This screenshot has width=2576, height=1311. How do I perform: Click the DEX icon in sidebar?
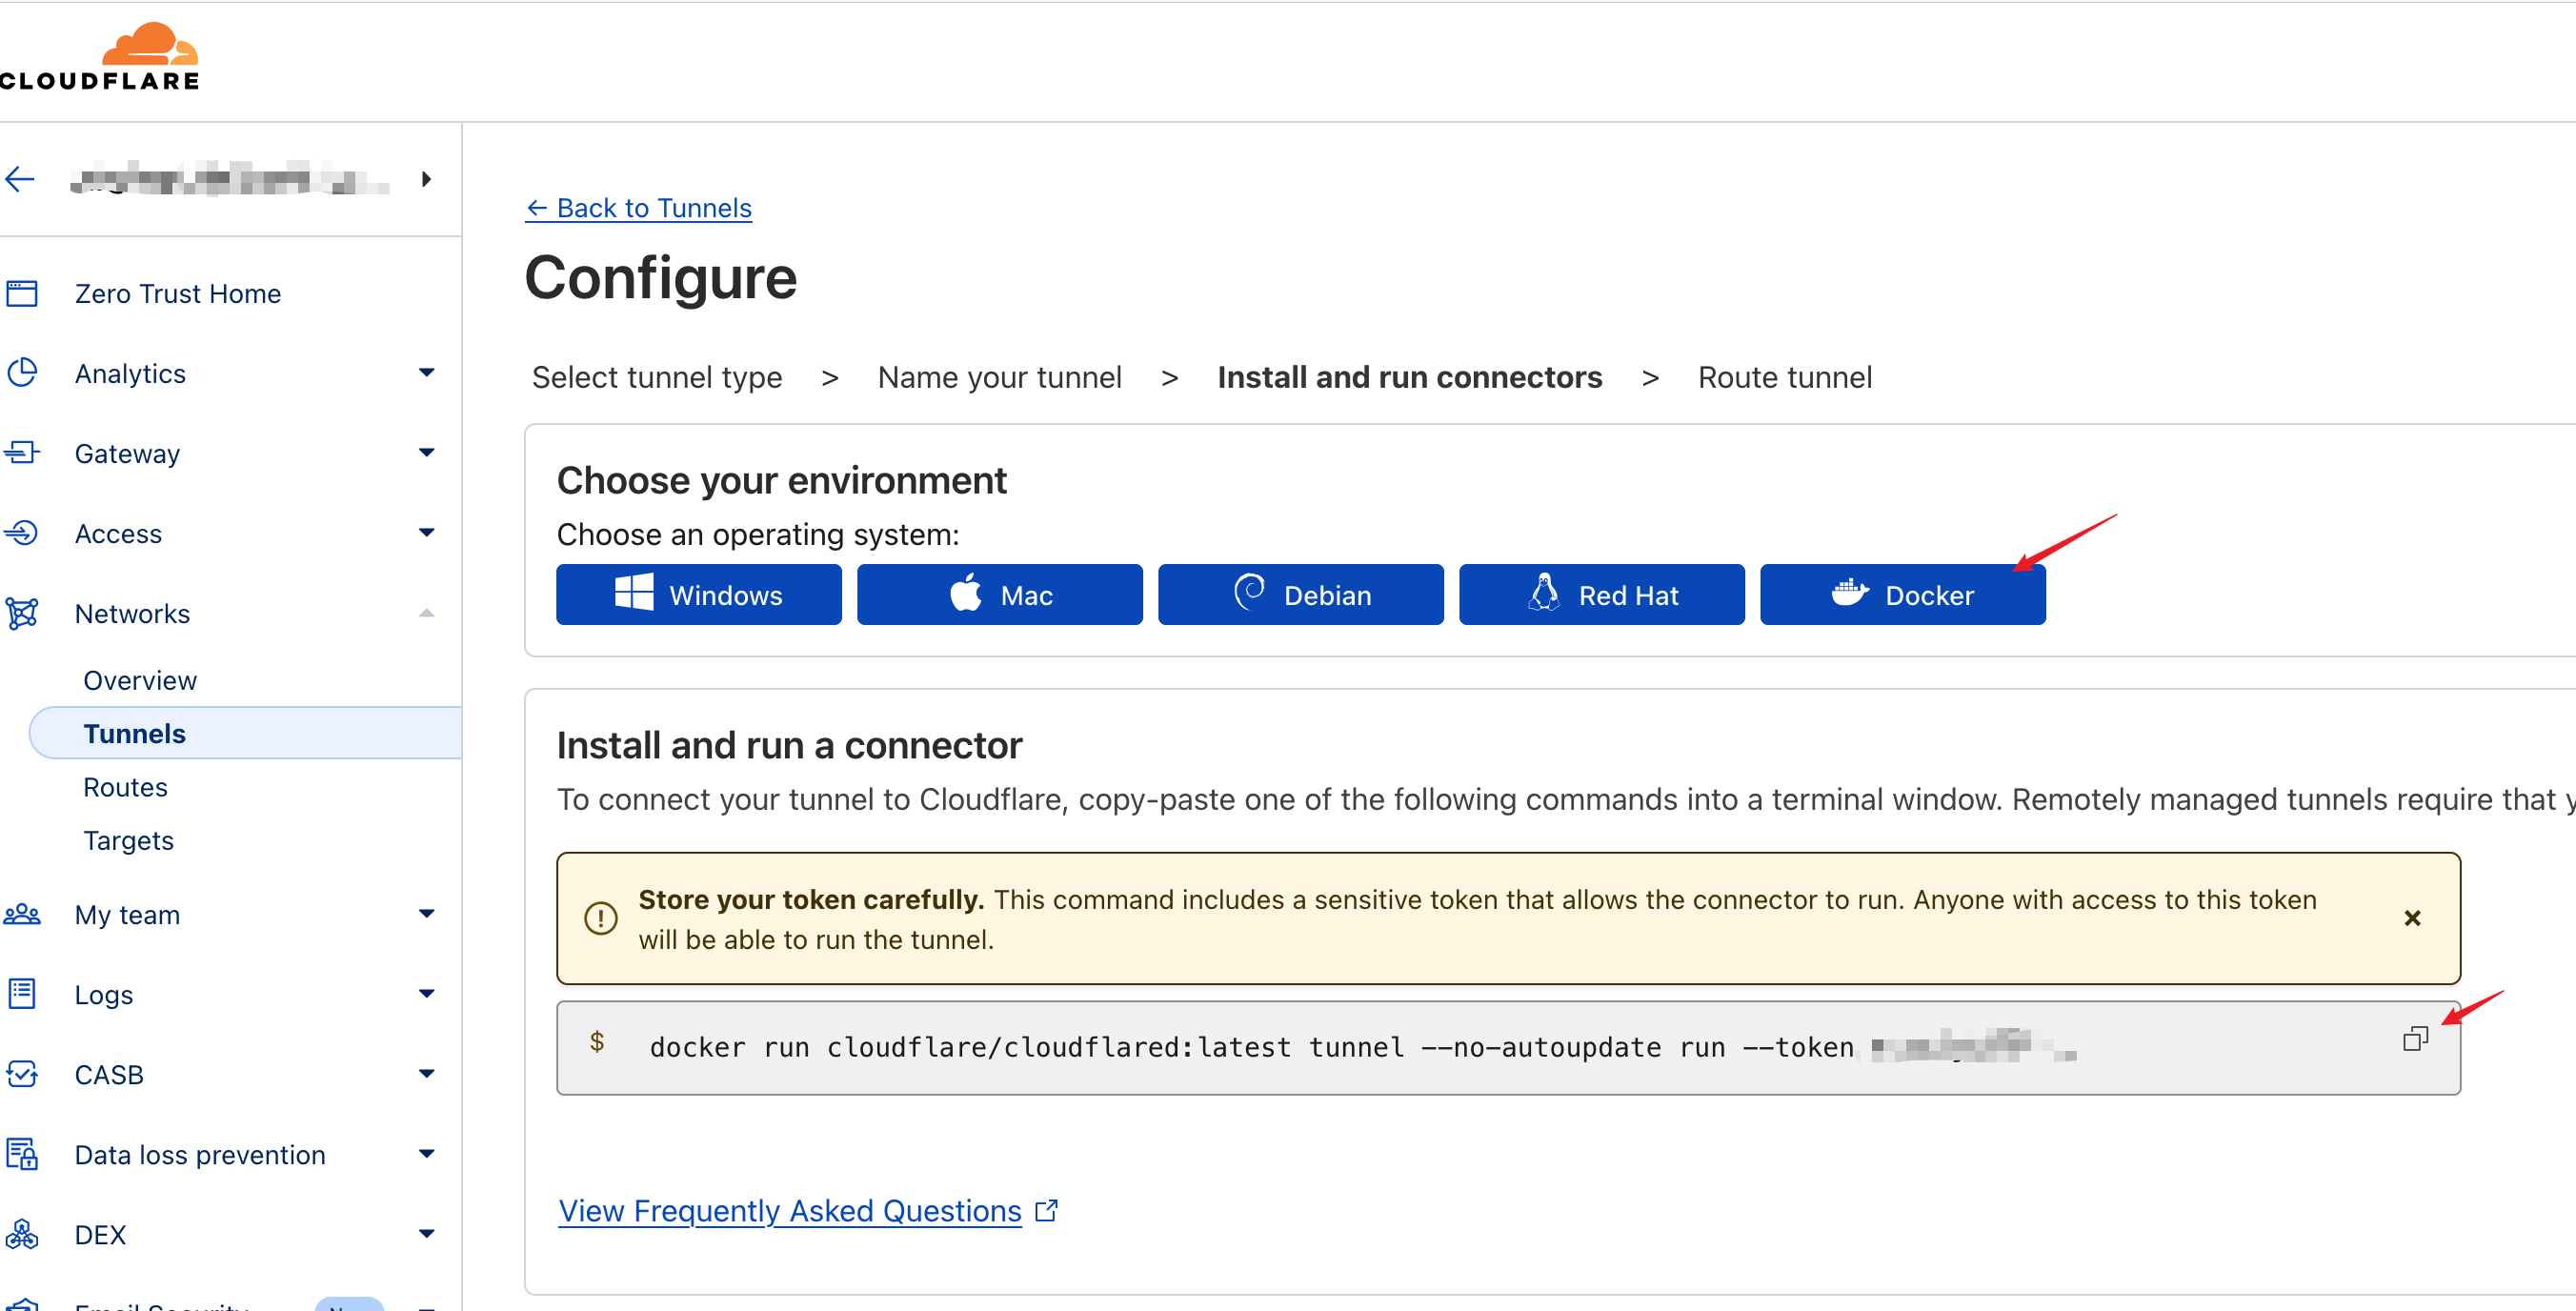coord(22,1234)
